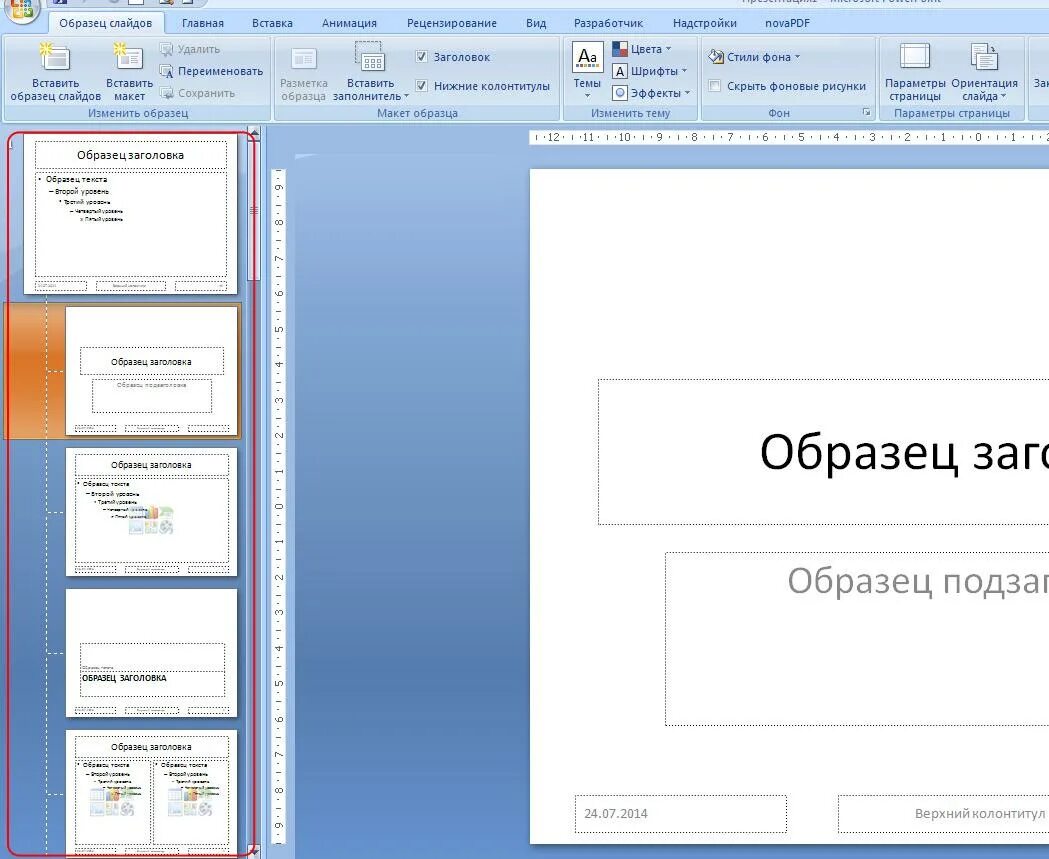1049x859 pixels.
Task: Select the section header layout thumbnail
Action: point(151,653)
